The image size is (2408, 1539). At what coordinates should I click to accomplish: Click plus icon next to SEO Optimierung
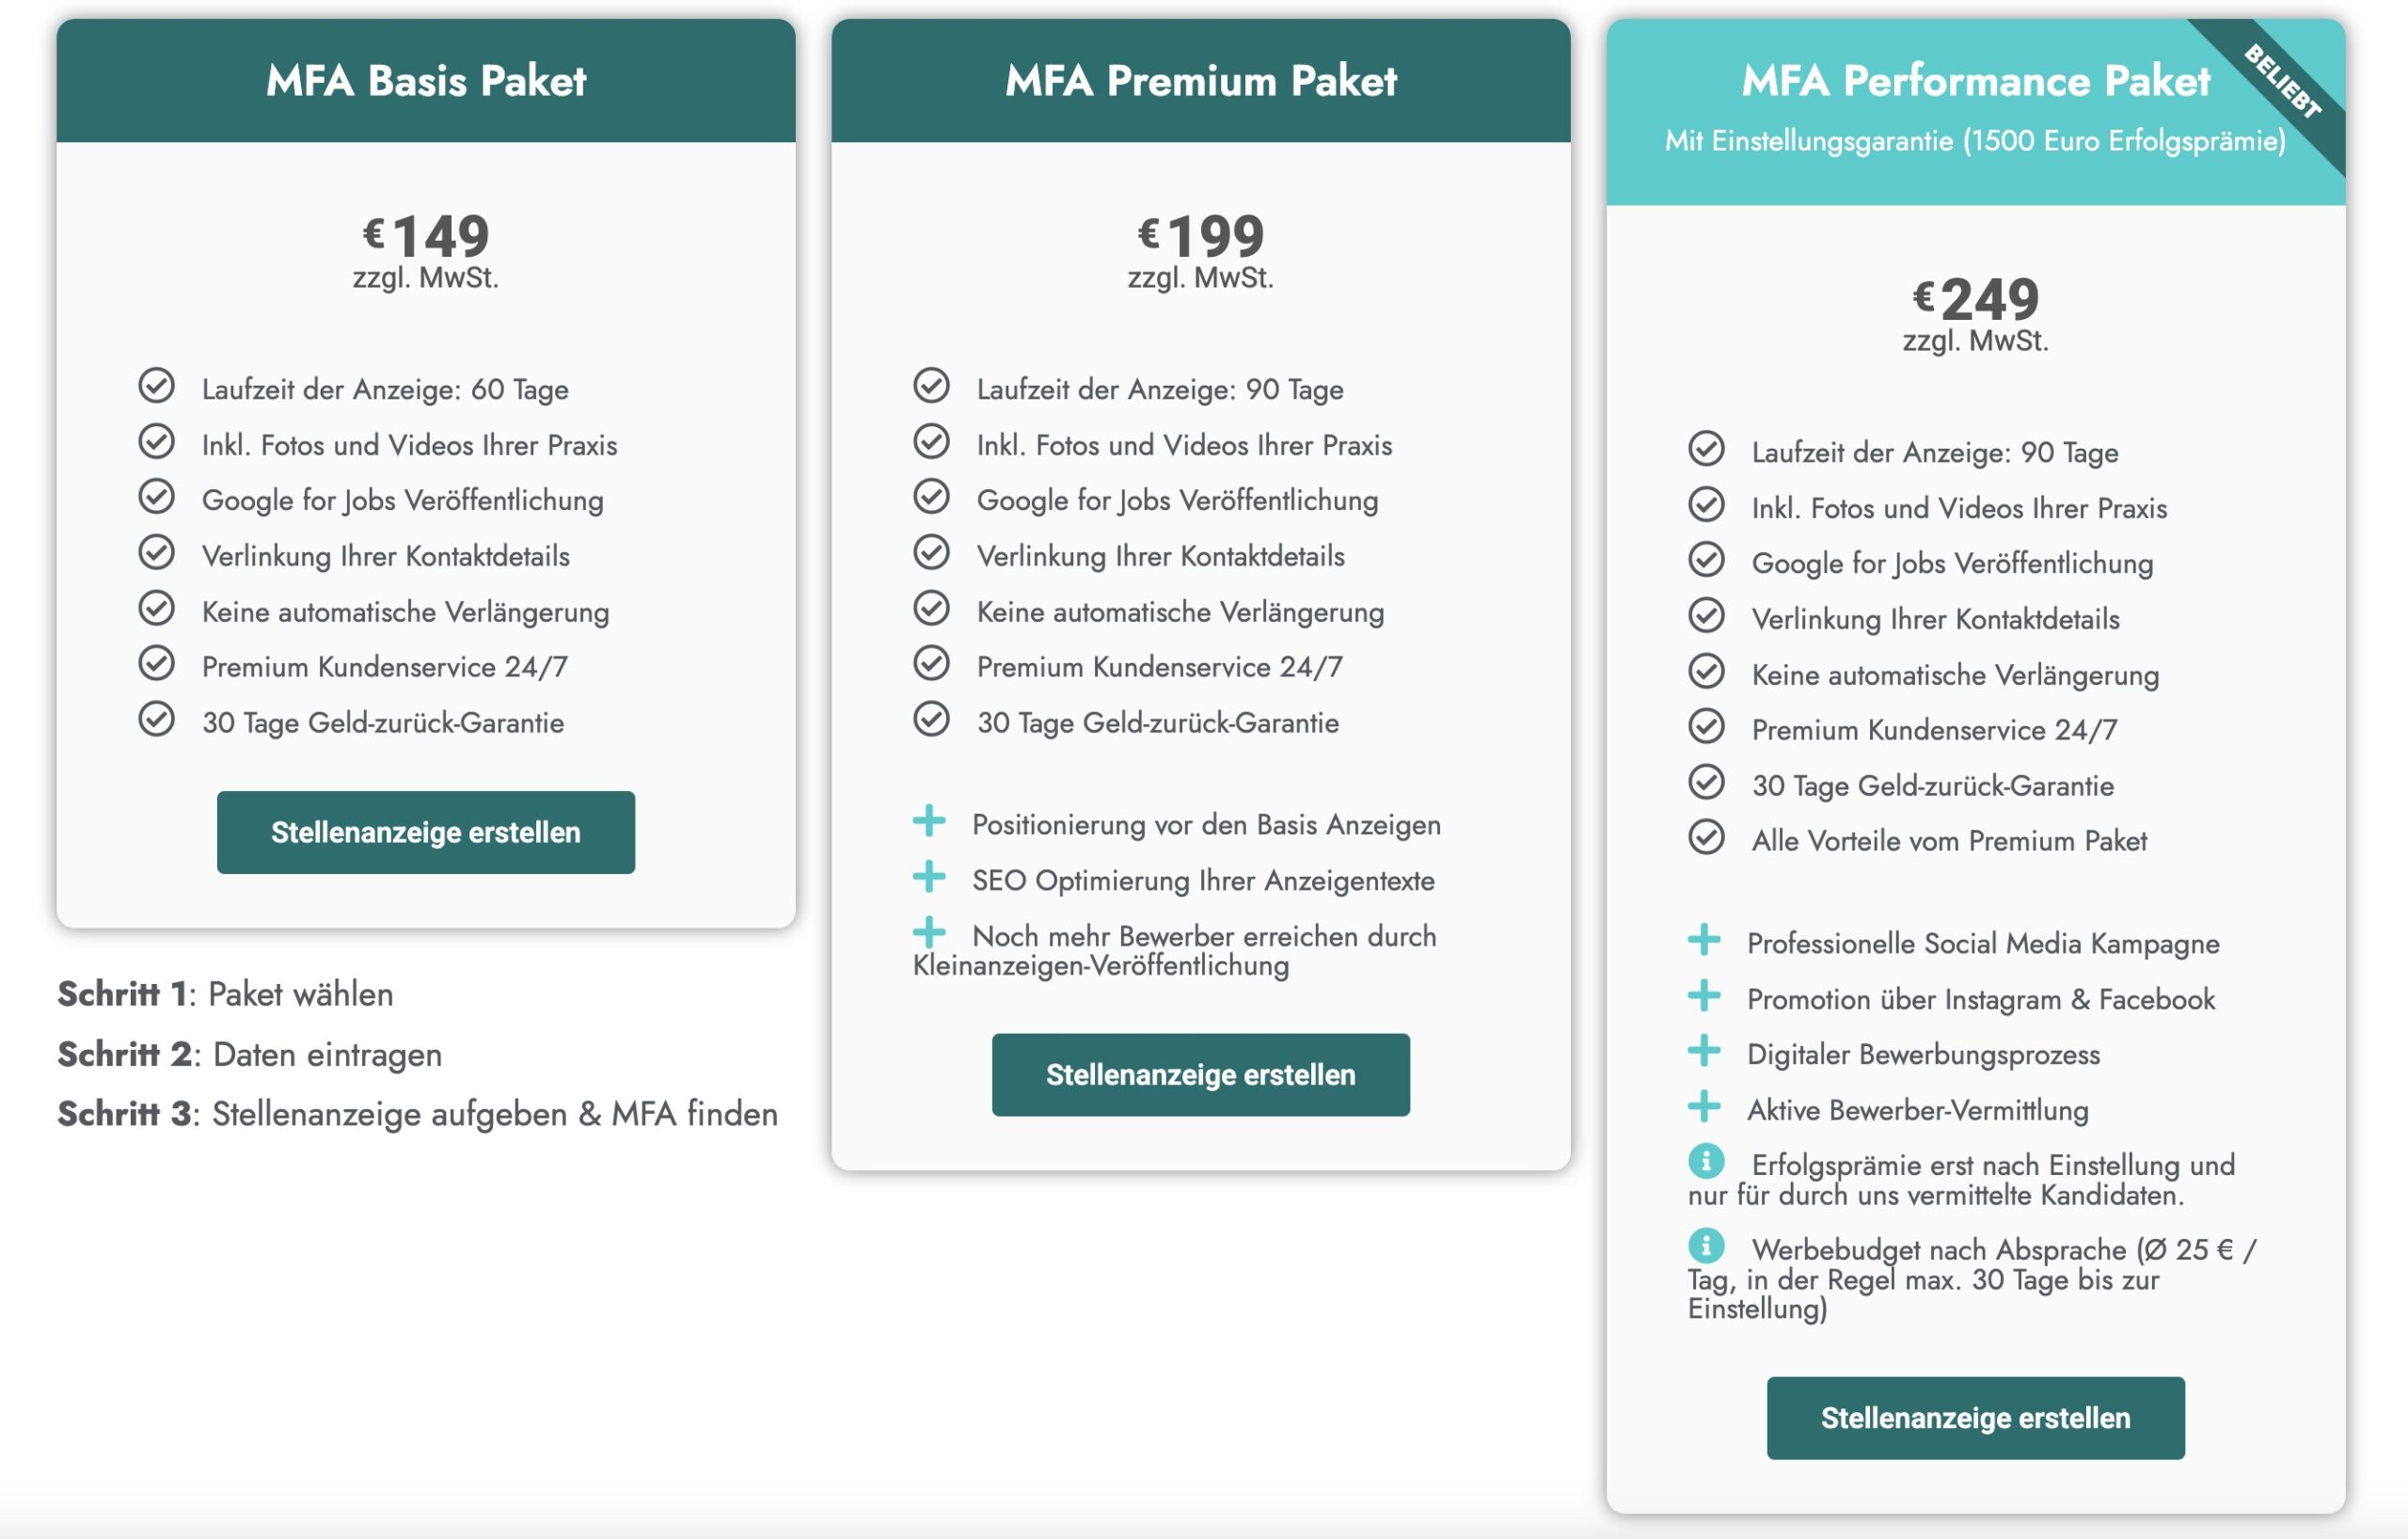(x=929, y=877)
